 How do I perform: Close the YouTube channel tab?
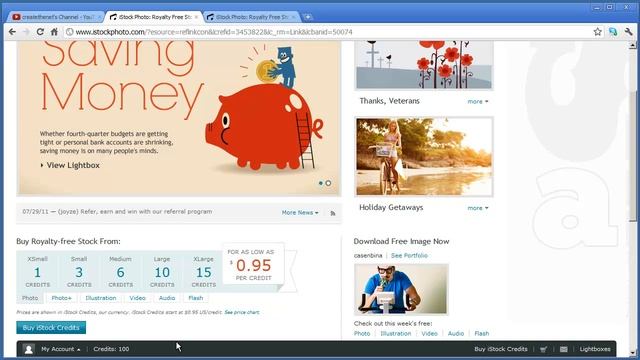tap(99, 17)
